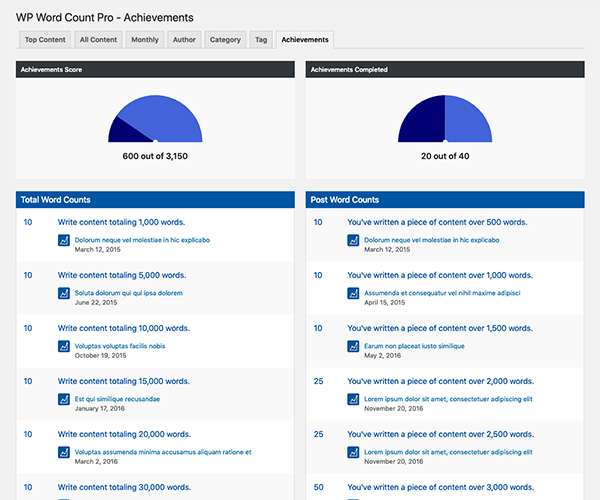Viewport: 600px width, 500px height.
Task: Switch to the Tag tab
Action: [261, 39]
